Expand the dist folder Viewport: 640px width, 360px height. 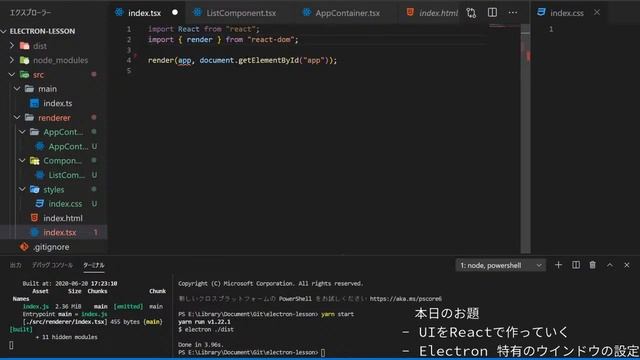coord(12,45)
